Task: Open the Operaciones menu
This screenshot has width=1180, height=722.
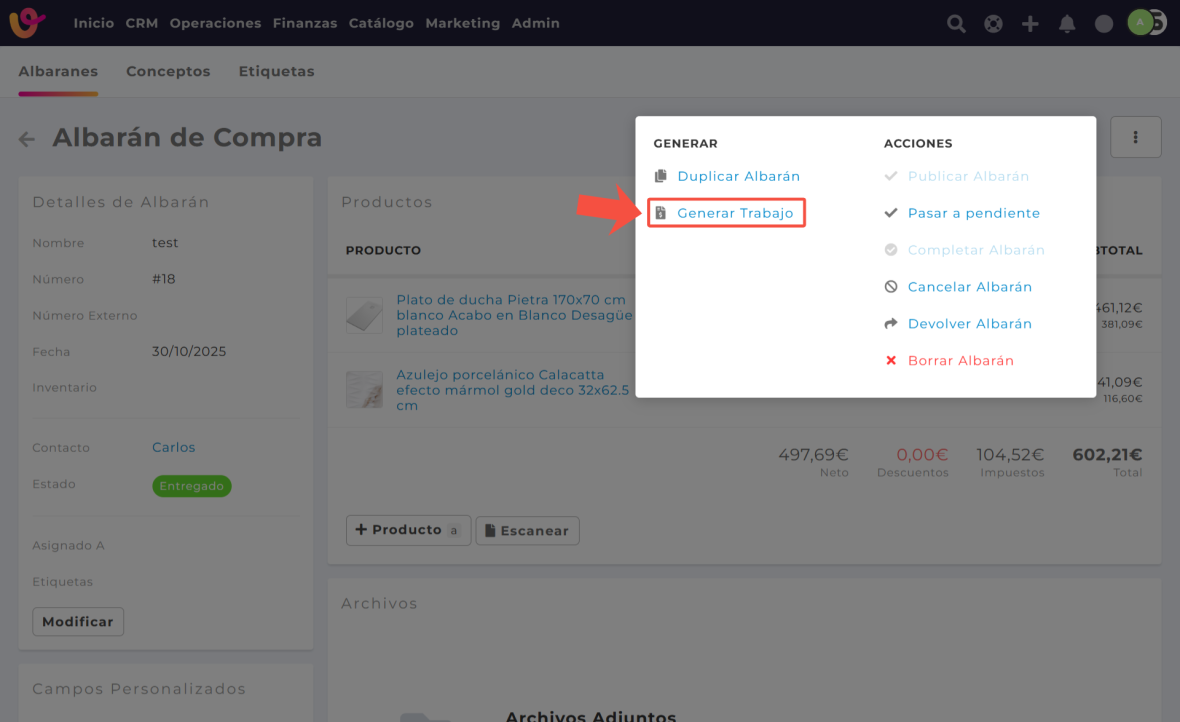Action: 215,23
